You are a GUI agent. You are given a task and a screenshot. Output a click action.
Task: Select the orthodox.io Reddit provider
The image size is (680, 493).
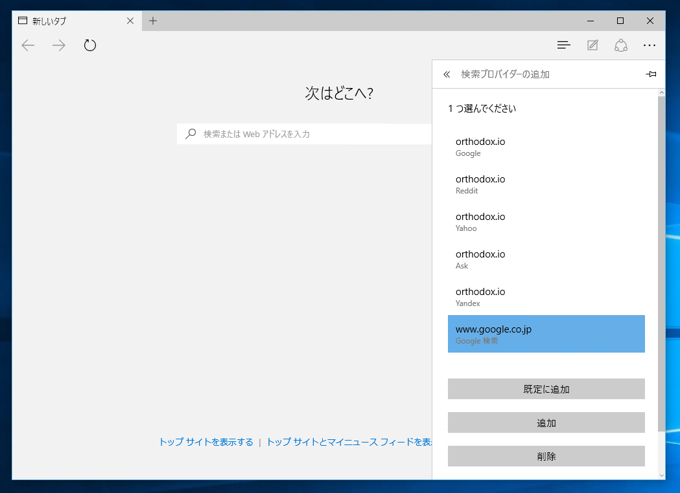tap(546, 184)
